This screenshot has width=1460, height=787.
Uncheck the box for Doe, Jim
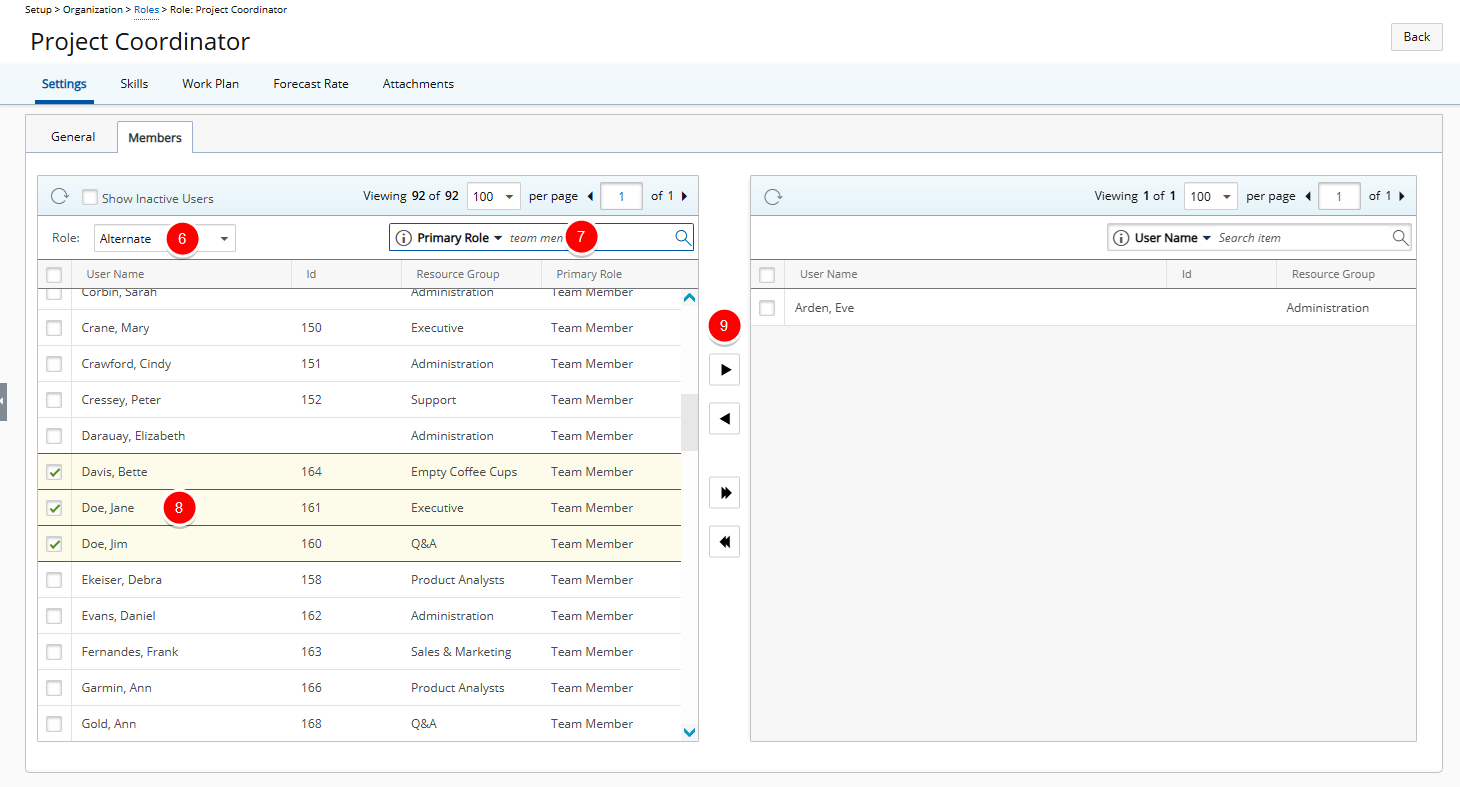[54, 544]
